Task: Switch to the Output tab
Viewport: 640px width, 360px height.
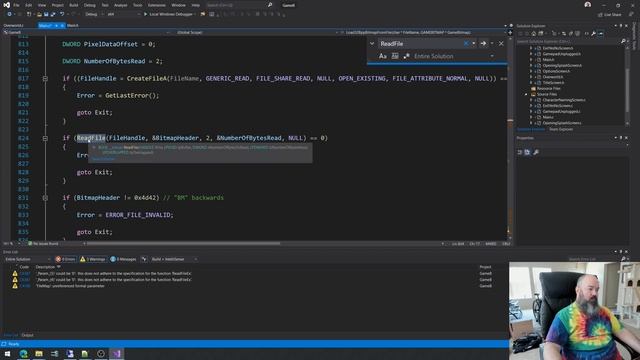Action: click(x=28, y=335)
